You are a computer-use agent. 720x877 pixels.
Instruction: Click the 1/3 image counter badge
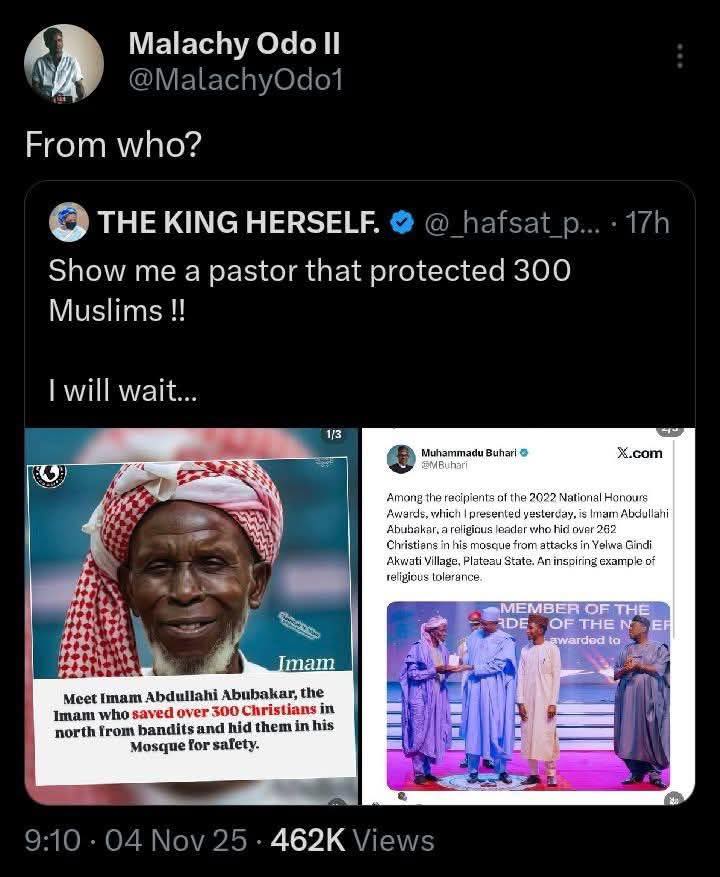coord(333,434)
